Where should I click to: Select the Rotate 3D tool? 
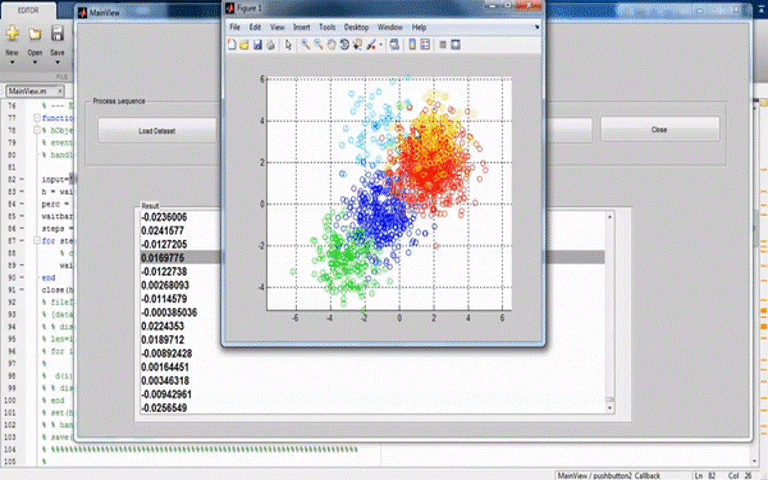344,45
